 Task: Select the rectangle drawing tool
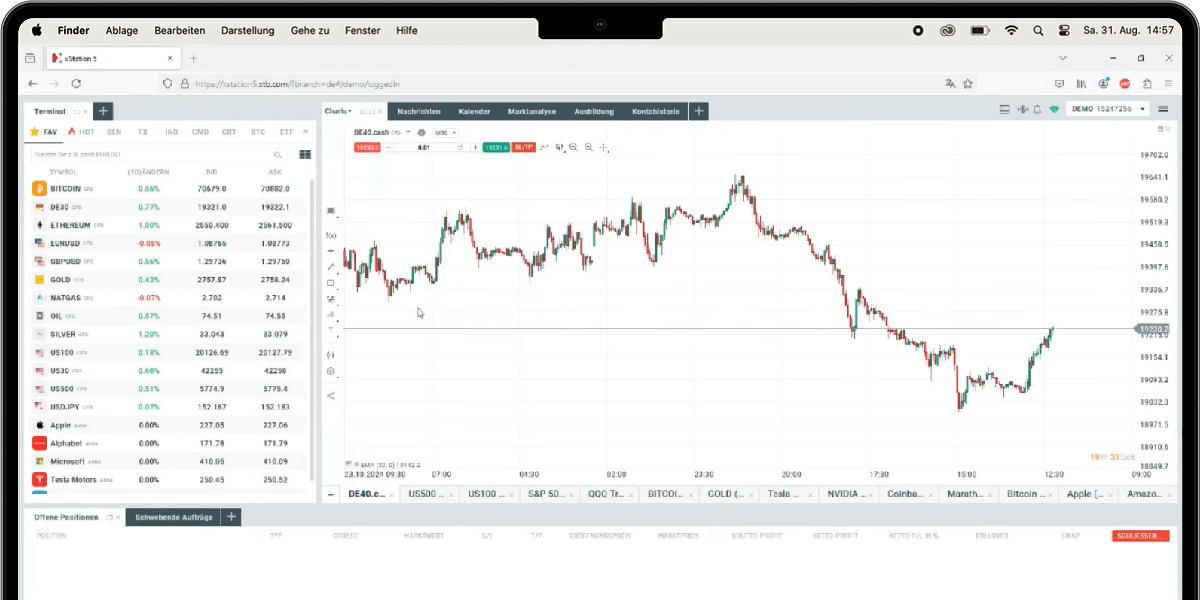coord(330,282)
